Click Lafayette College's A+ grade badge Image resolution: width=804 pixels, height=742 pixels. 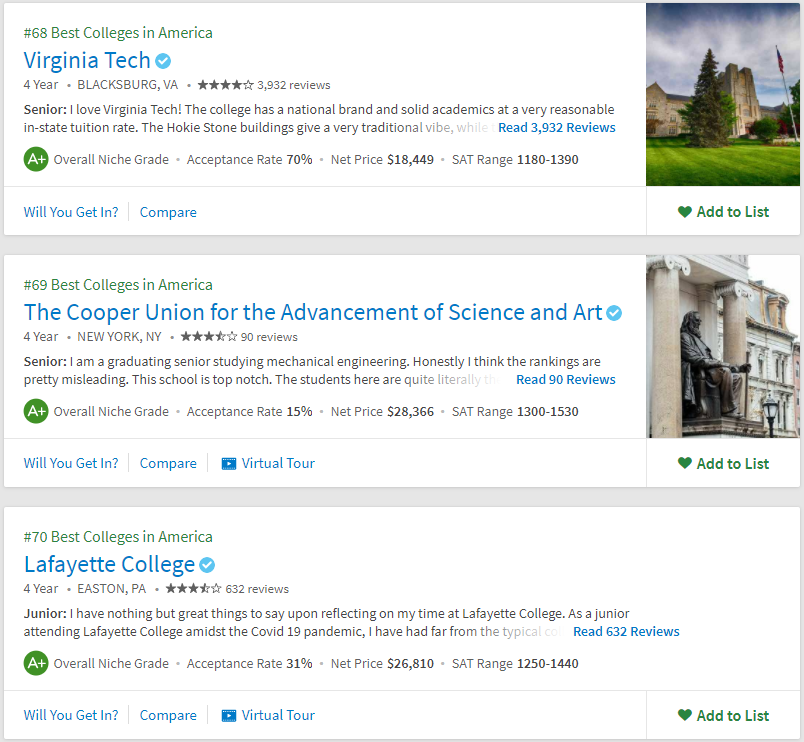coord(36,663)
